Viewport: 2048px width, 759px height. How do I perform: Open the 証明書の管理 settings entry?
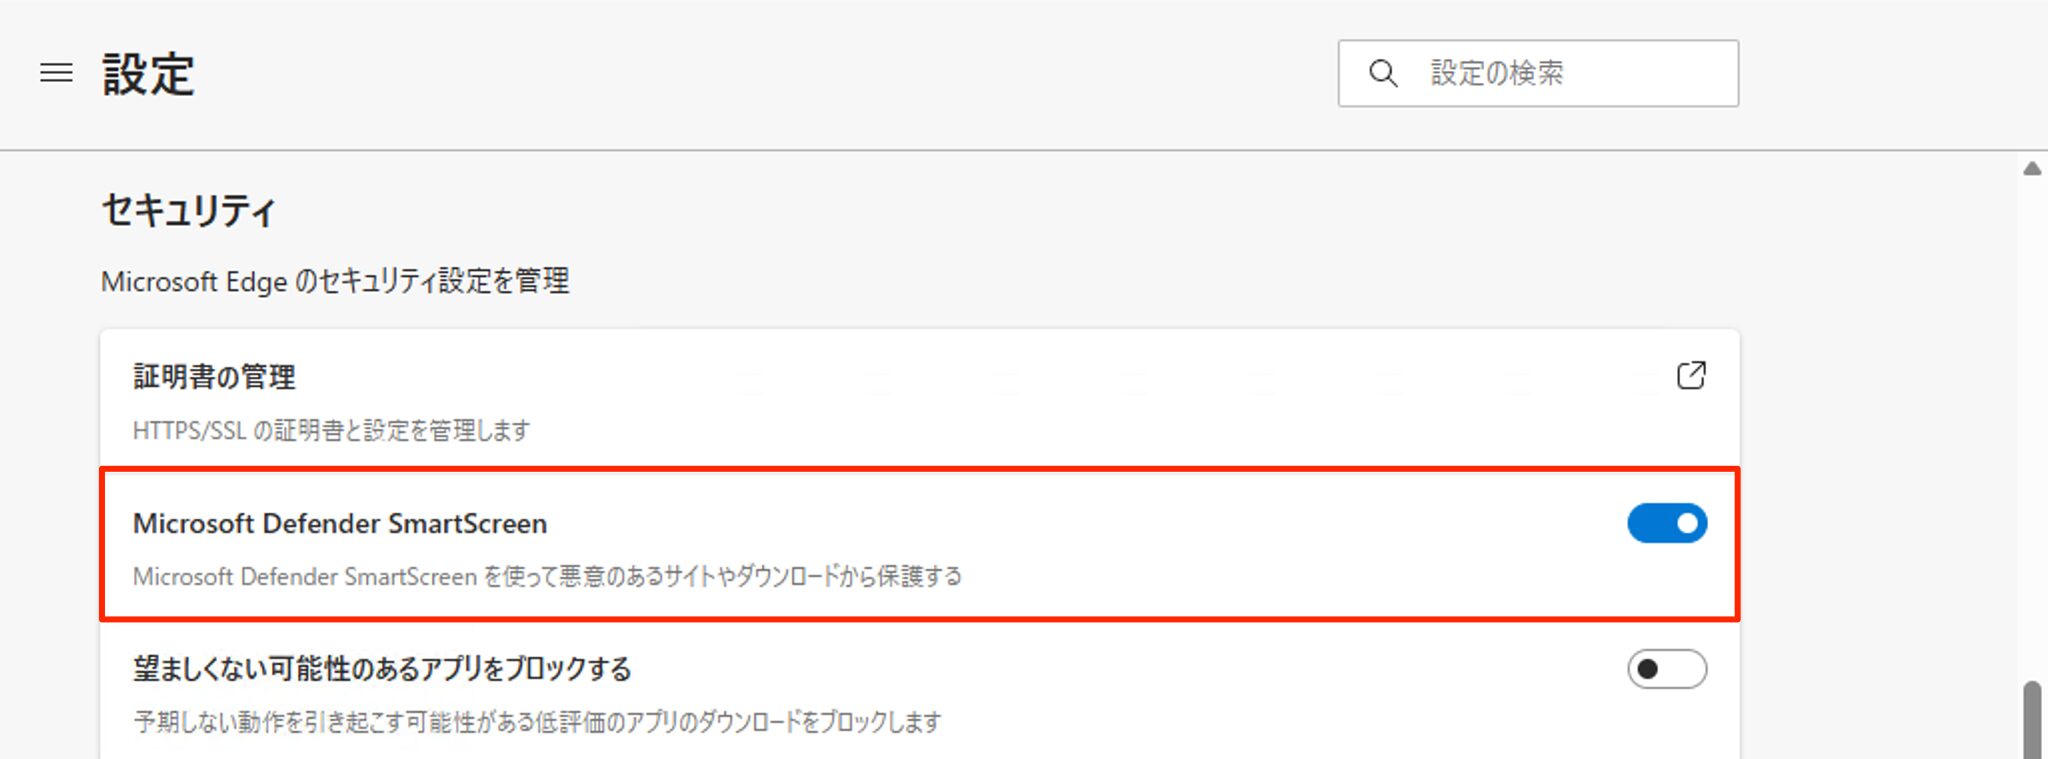coord(214,377)
